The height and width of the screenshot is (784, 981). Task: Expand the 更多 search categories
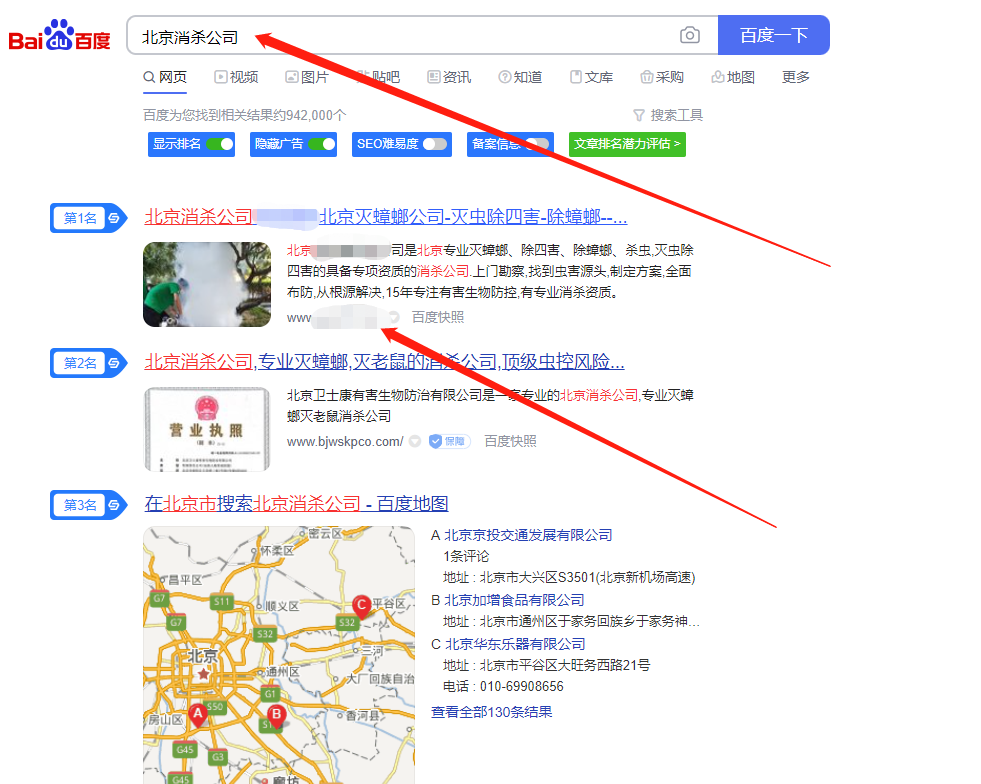pyautogui.click(x=796, y=77)
